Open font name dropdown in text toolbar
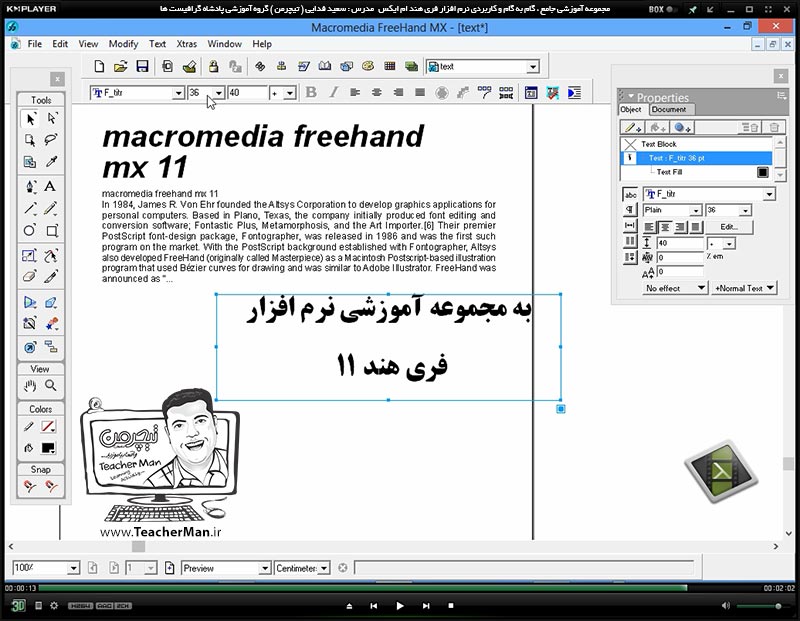Viewport: 800px width, 621px height. (x=178, y=93)
